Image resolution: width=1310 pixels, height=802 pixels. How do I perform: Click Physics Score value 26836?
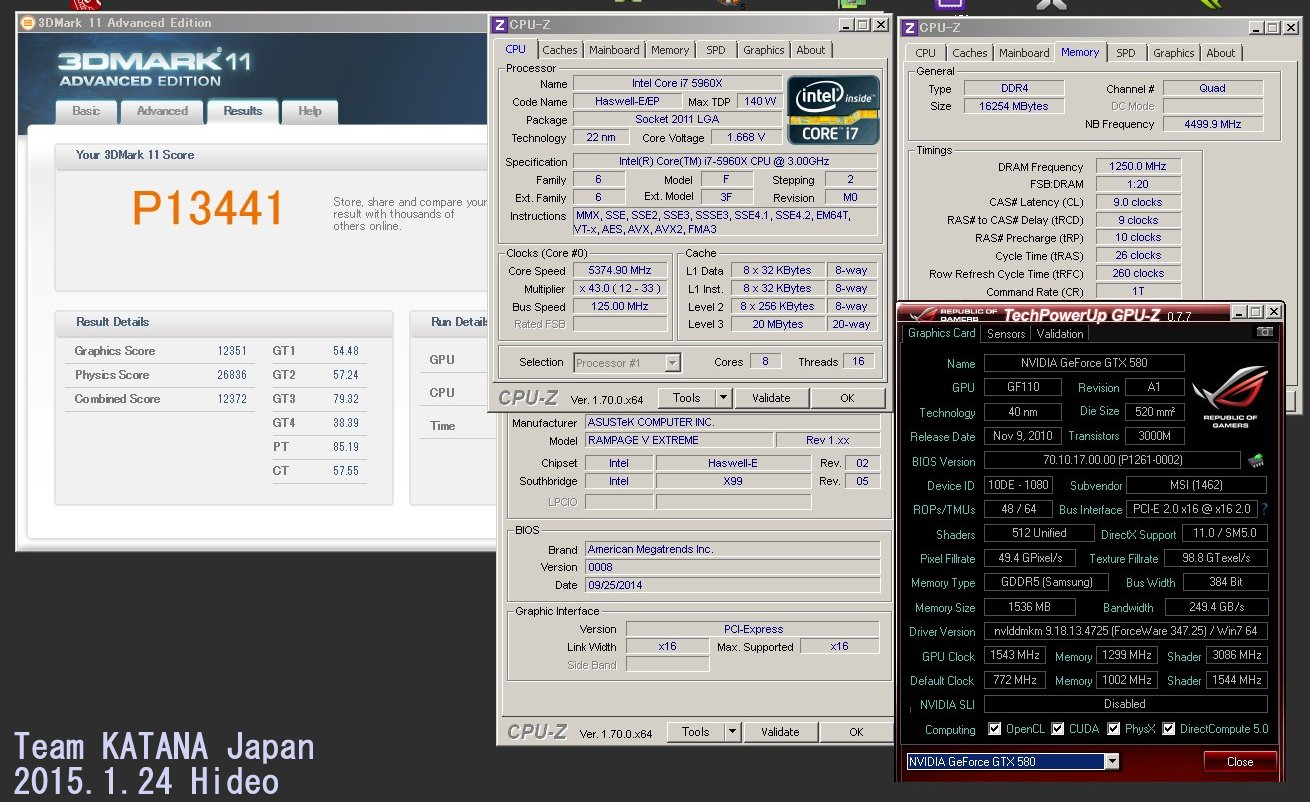(232, 375)
